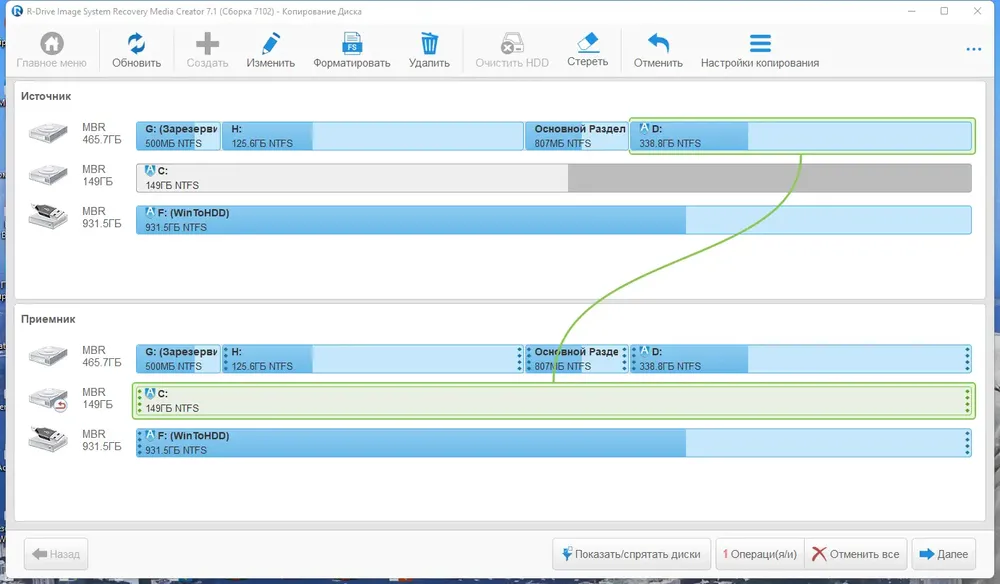
Task: Select source 149ГБ MBR disk icon
Action: point(48,175)
